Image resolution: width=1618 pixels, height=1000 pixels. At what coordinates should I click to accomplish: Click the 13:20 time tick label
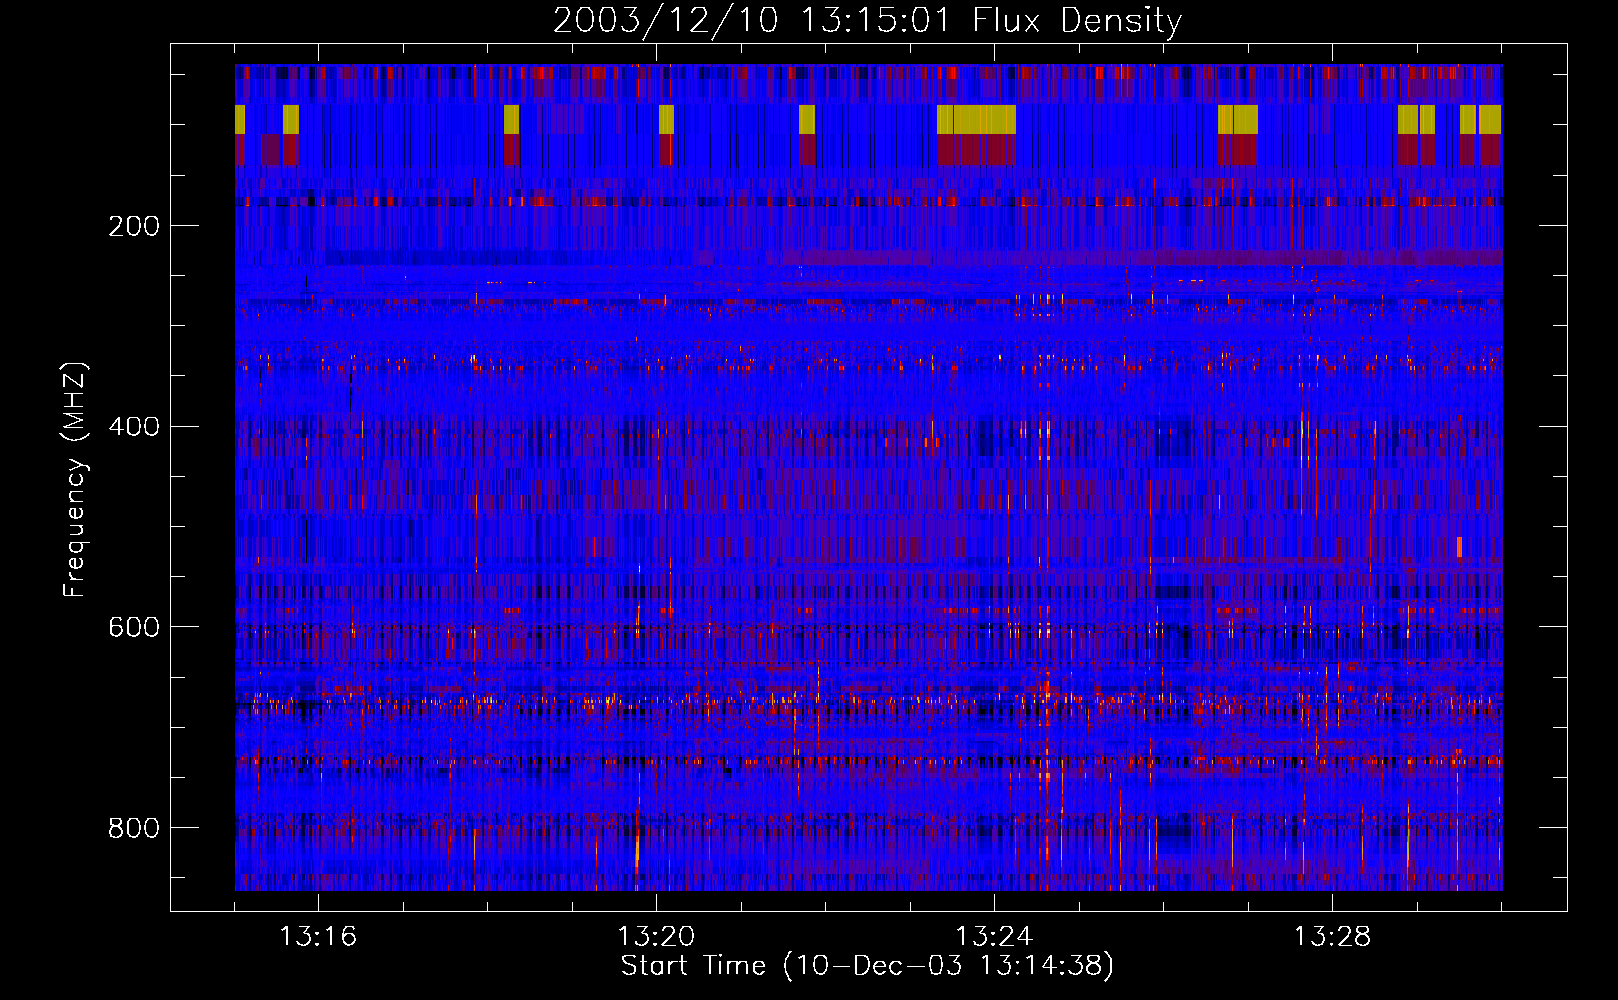click(656, 936)
